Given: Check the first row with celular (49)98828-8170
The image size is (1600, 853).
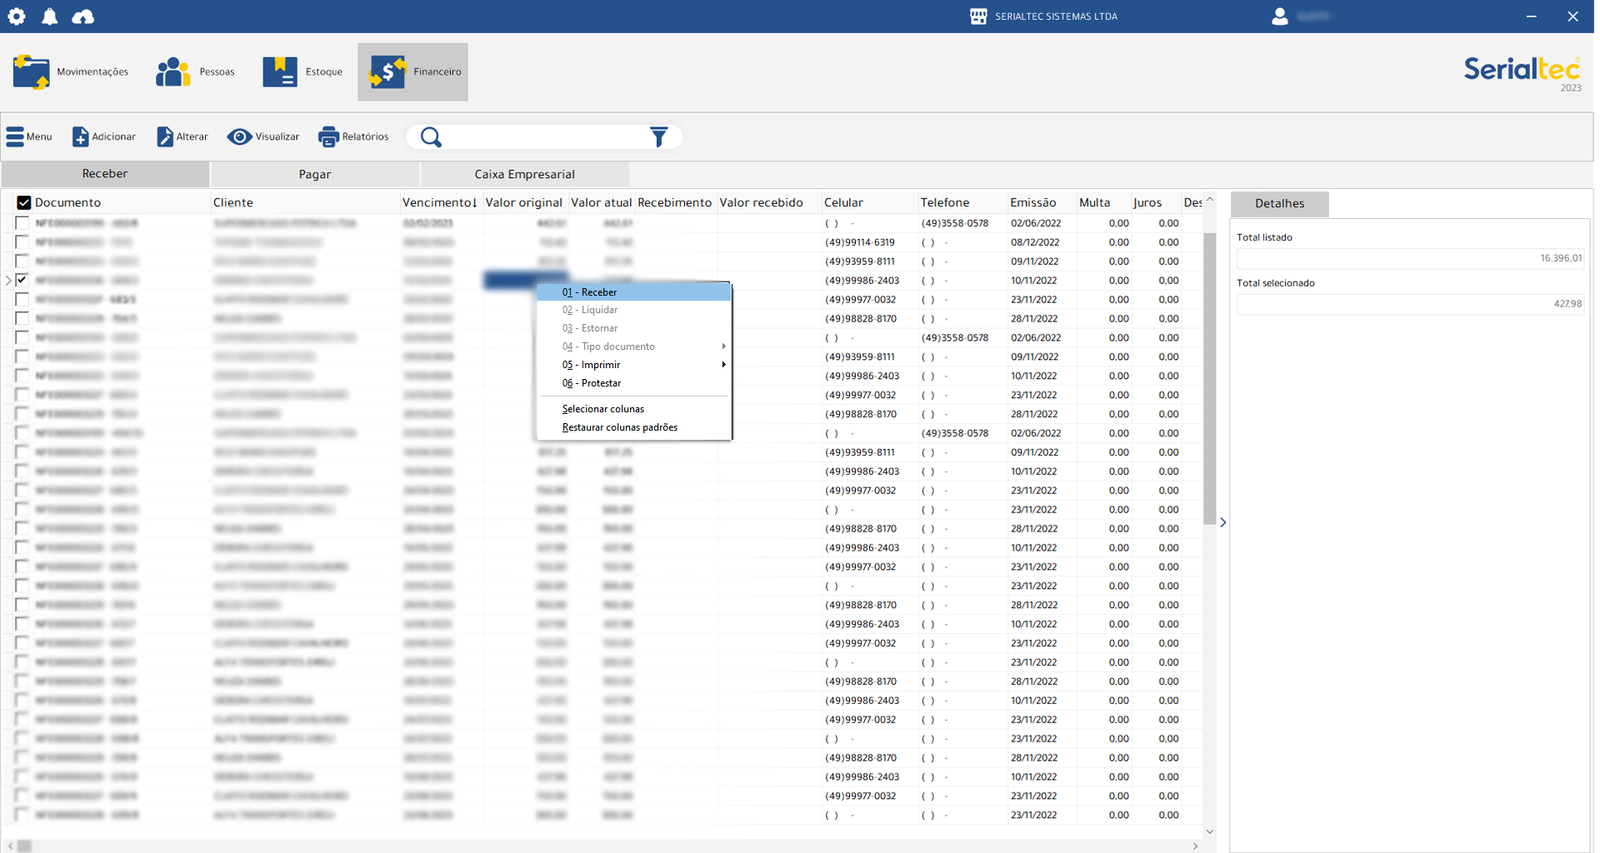Looking at the screenshot, I should pyautogui.click(x=22, y=318).
